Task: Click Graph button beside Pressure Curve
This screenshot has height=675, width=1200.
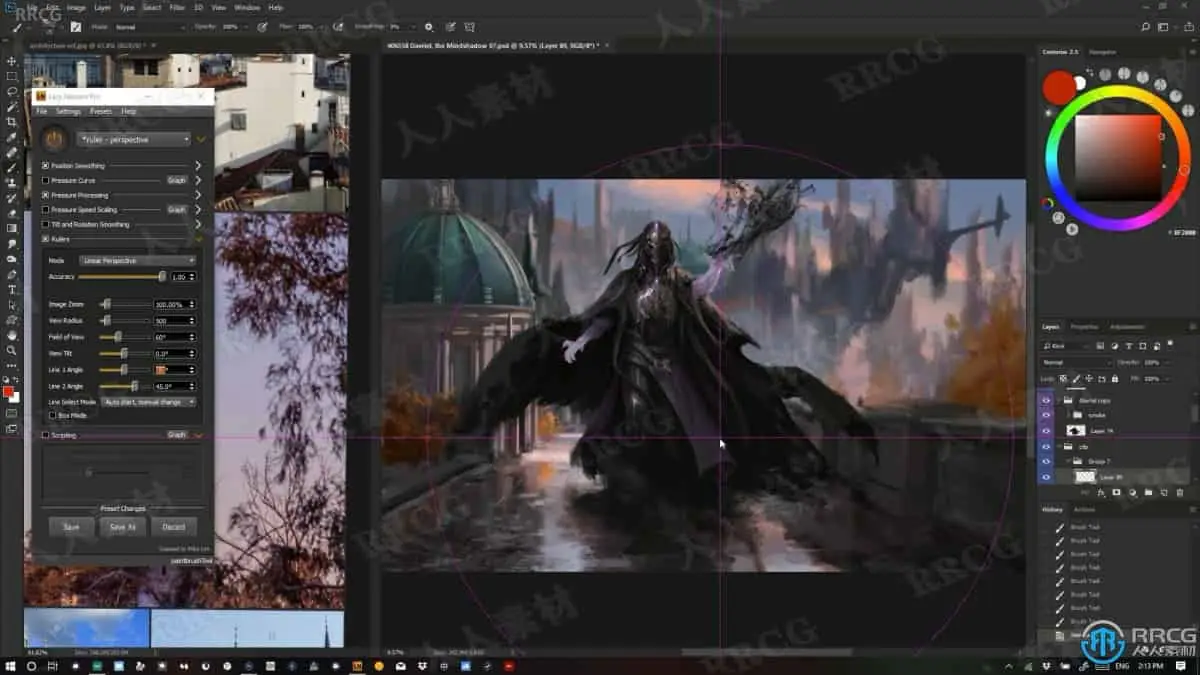Action: (176, 181)
